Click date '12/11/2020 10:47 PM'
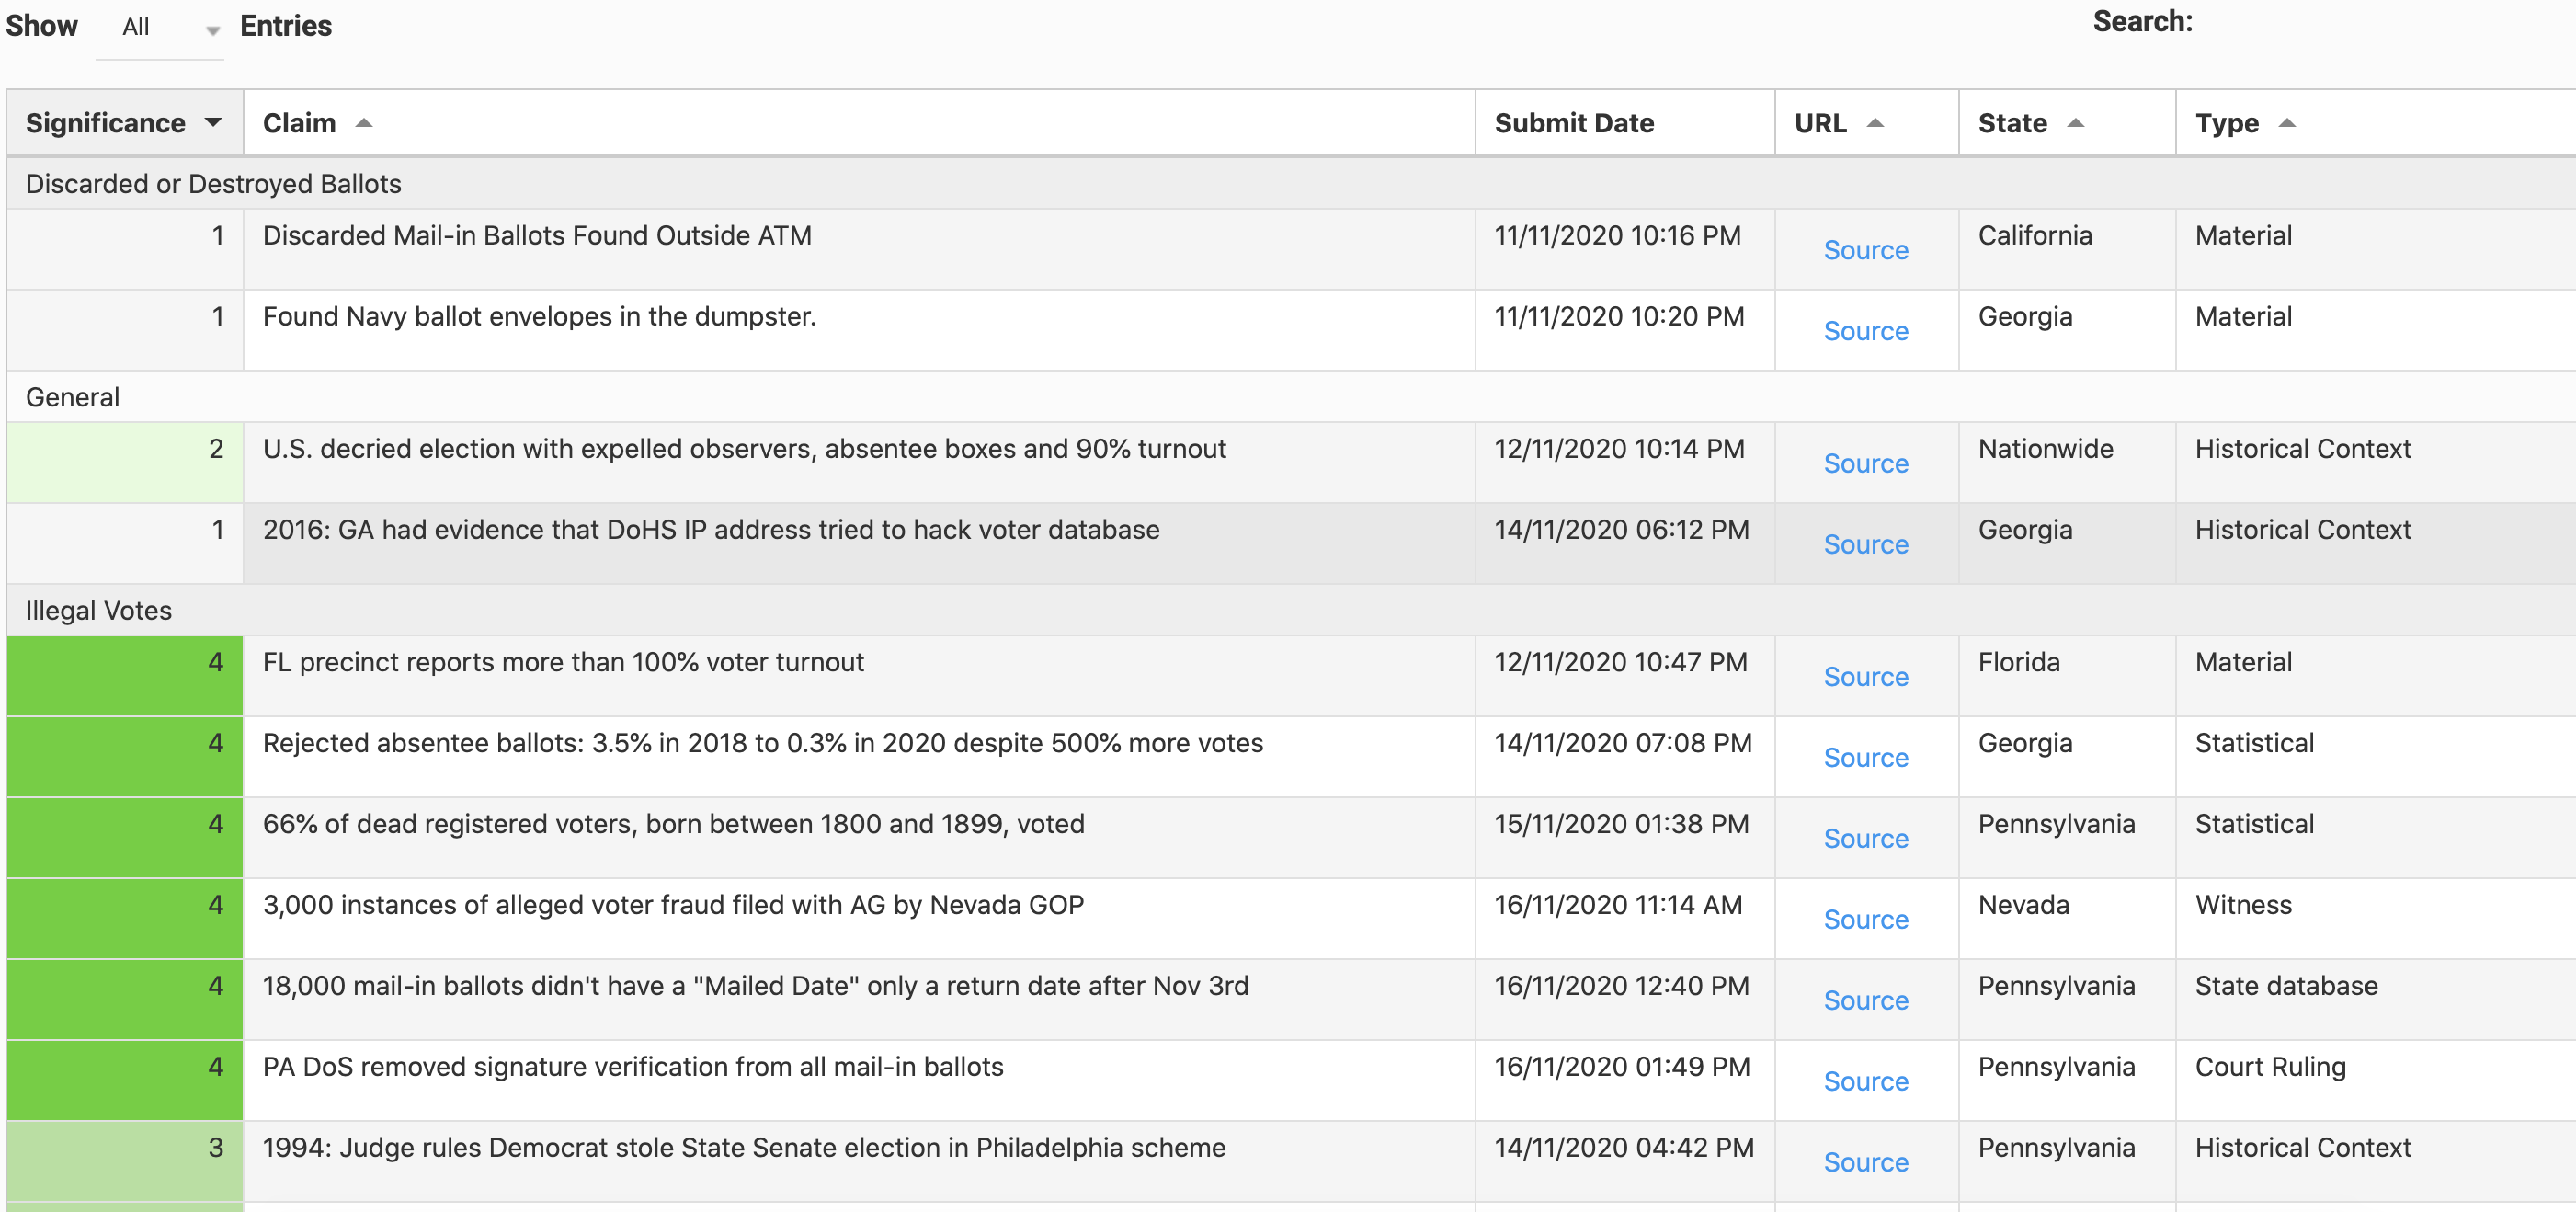 1620,663
